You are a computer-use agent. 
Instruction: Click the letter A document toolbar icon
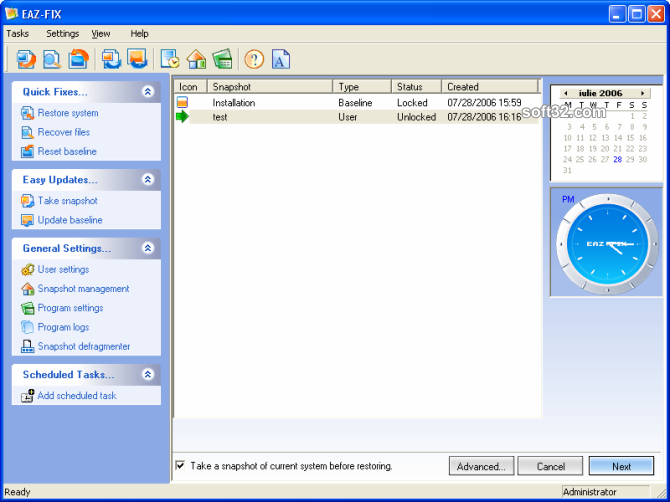(281, 59)
